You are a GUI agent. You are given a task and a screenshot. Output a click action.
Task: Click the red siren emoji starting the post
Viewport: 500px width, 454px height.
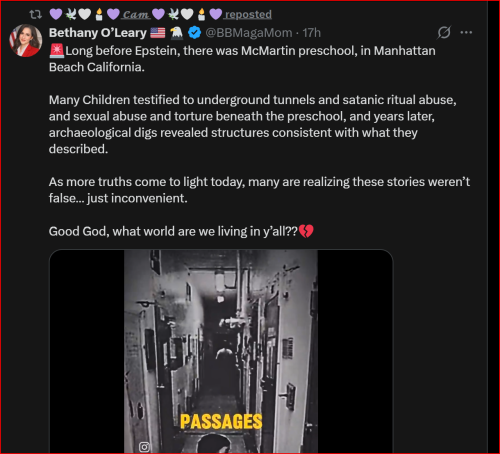[x=57, y=51]
